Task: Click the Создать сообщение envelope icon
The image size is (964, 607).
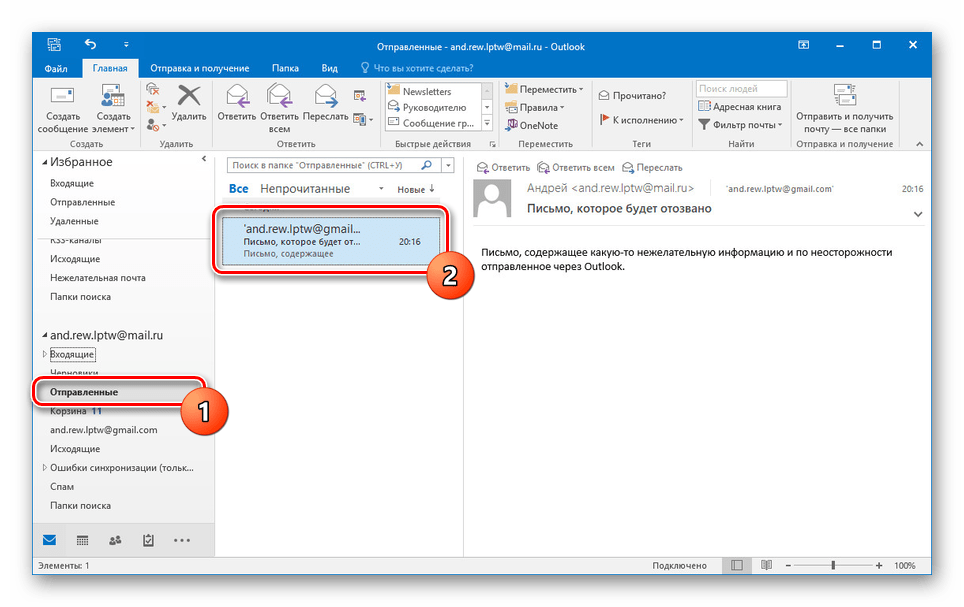Action: [x=63, y=97]
